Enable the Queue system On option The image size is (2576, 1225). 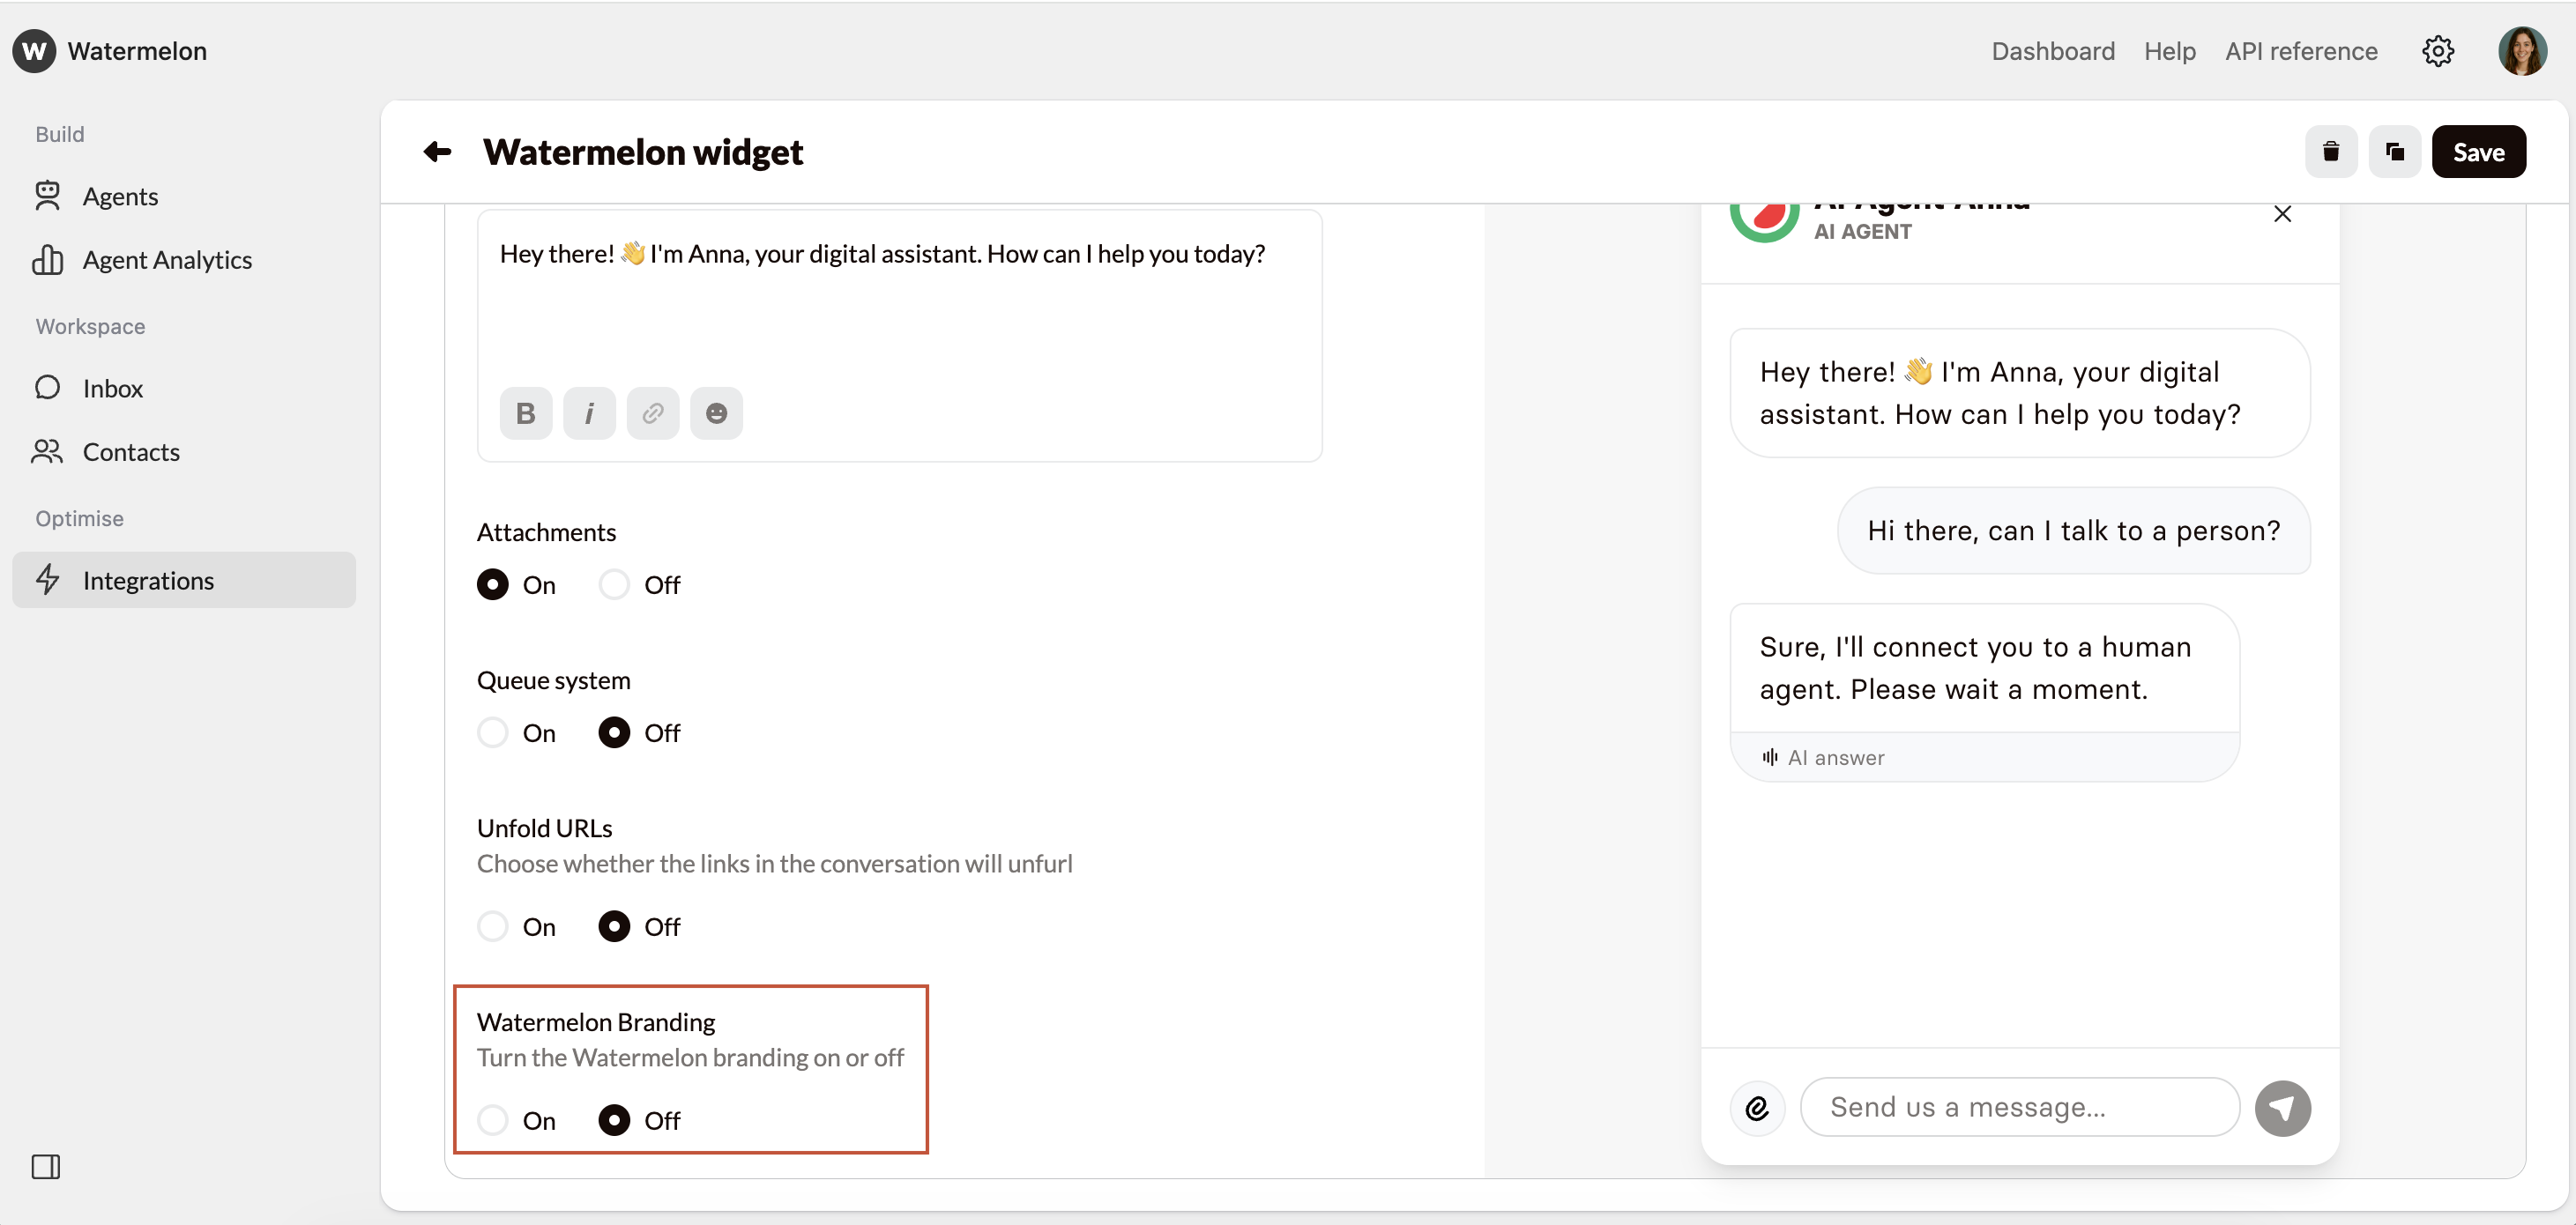pos(493,733)
